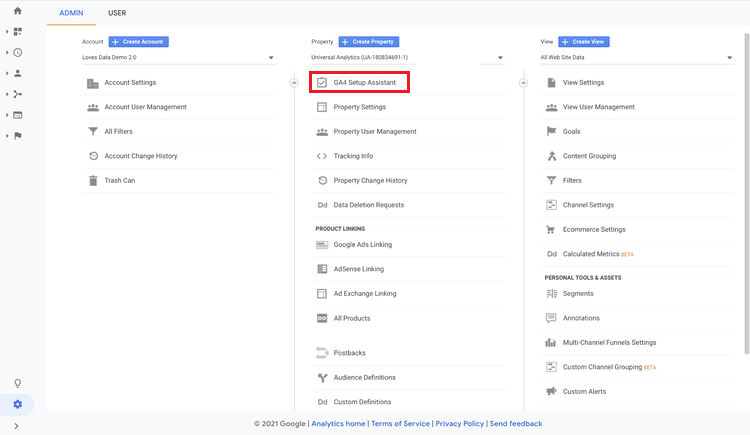The width and height of the screenshot is (750, 435).
Task: Expand the Behavior section arrow
Action: [x=7, y=115]
